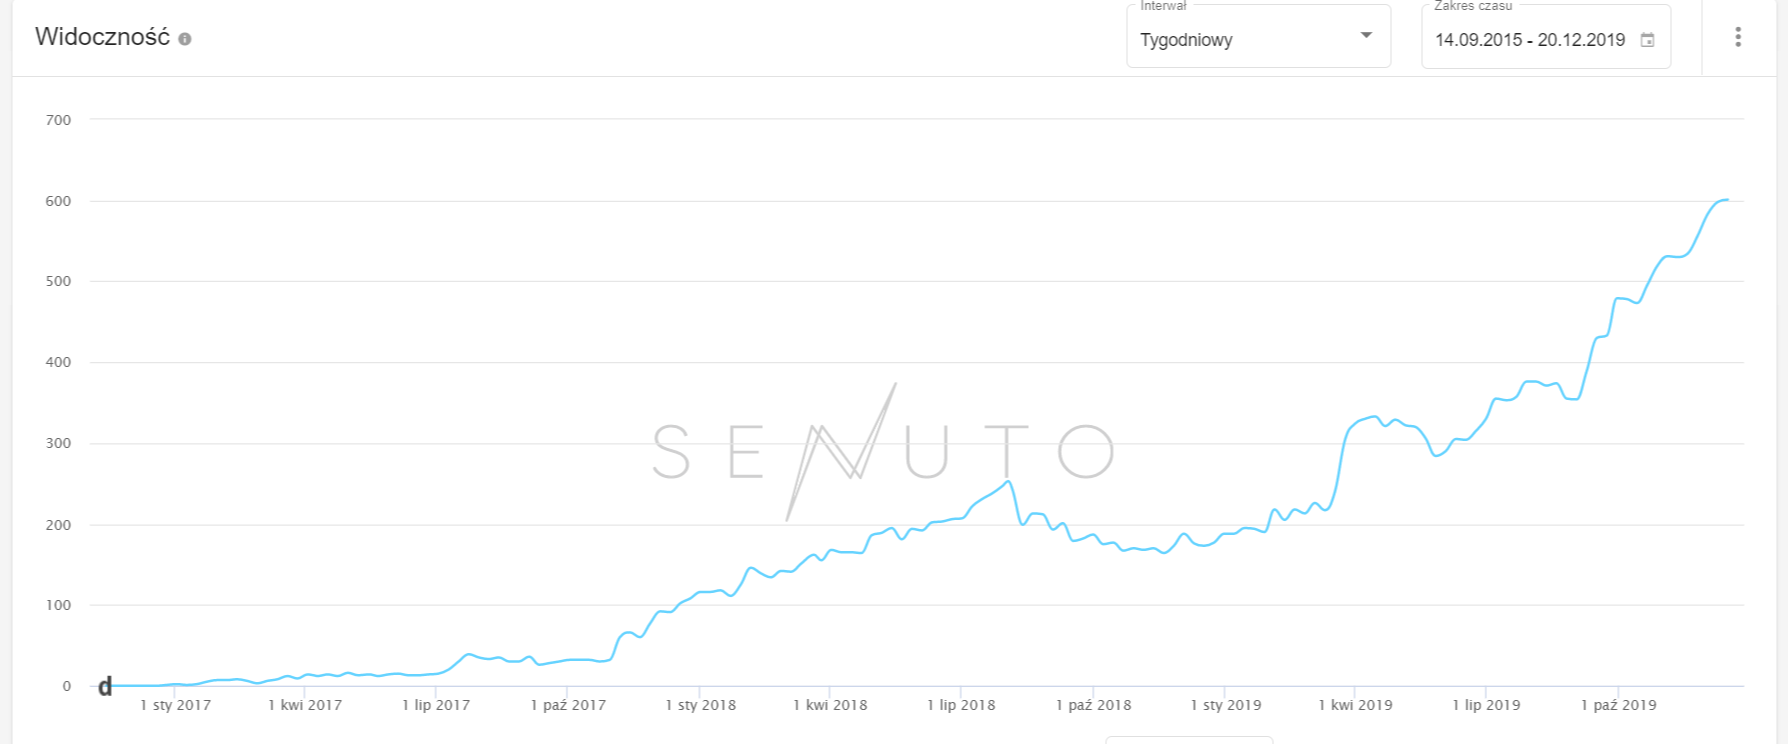
Task: Expand the Interwał dropdown arrow
Action: 1366,36
